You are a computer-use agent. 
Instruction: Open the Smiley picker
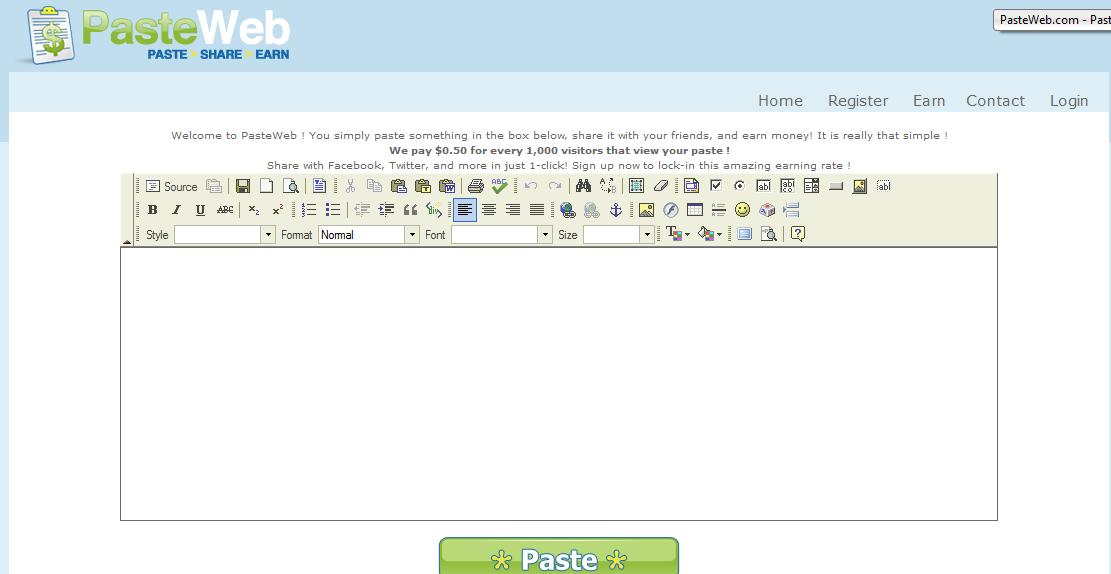tap(743, 210)
